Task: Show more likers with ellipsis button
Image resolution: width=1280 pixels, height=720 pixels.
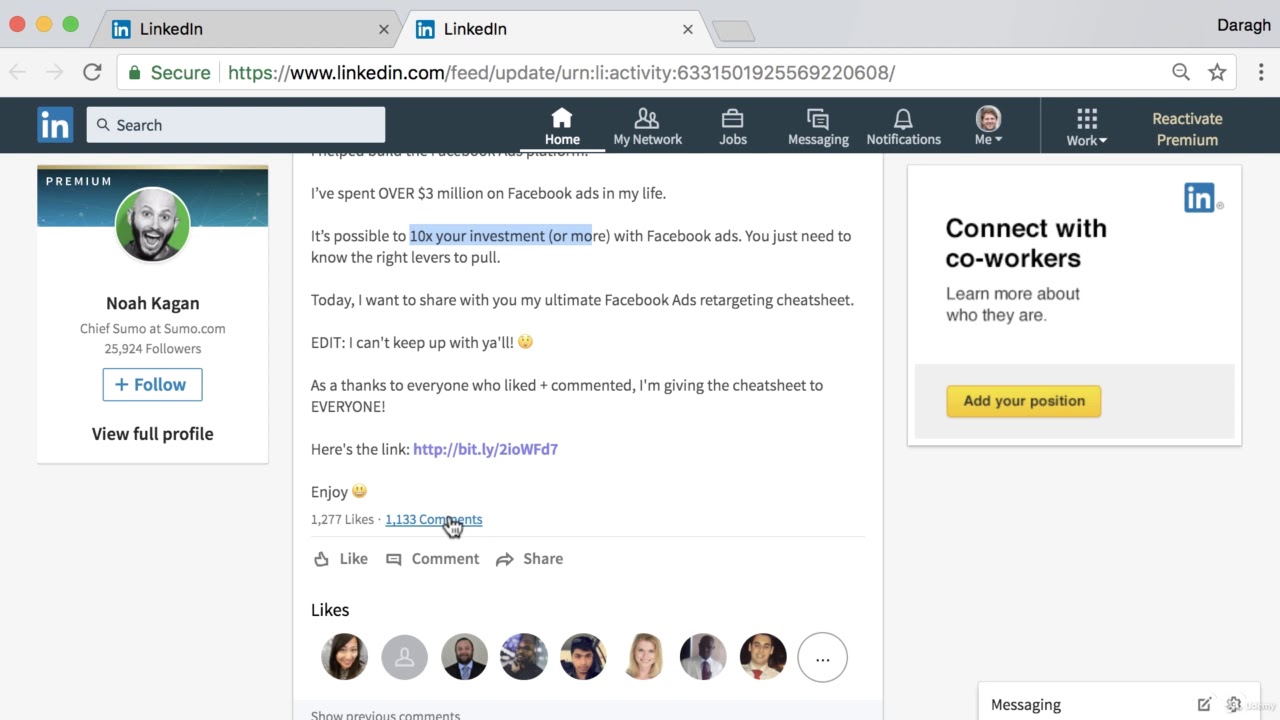Action: [822, 657]
